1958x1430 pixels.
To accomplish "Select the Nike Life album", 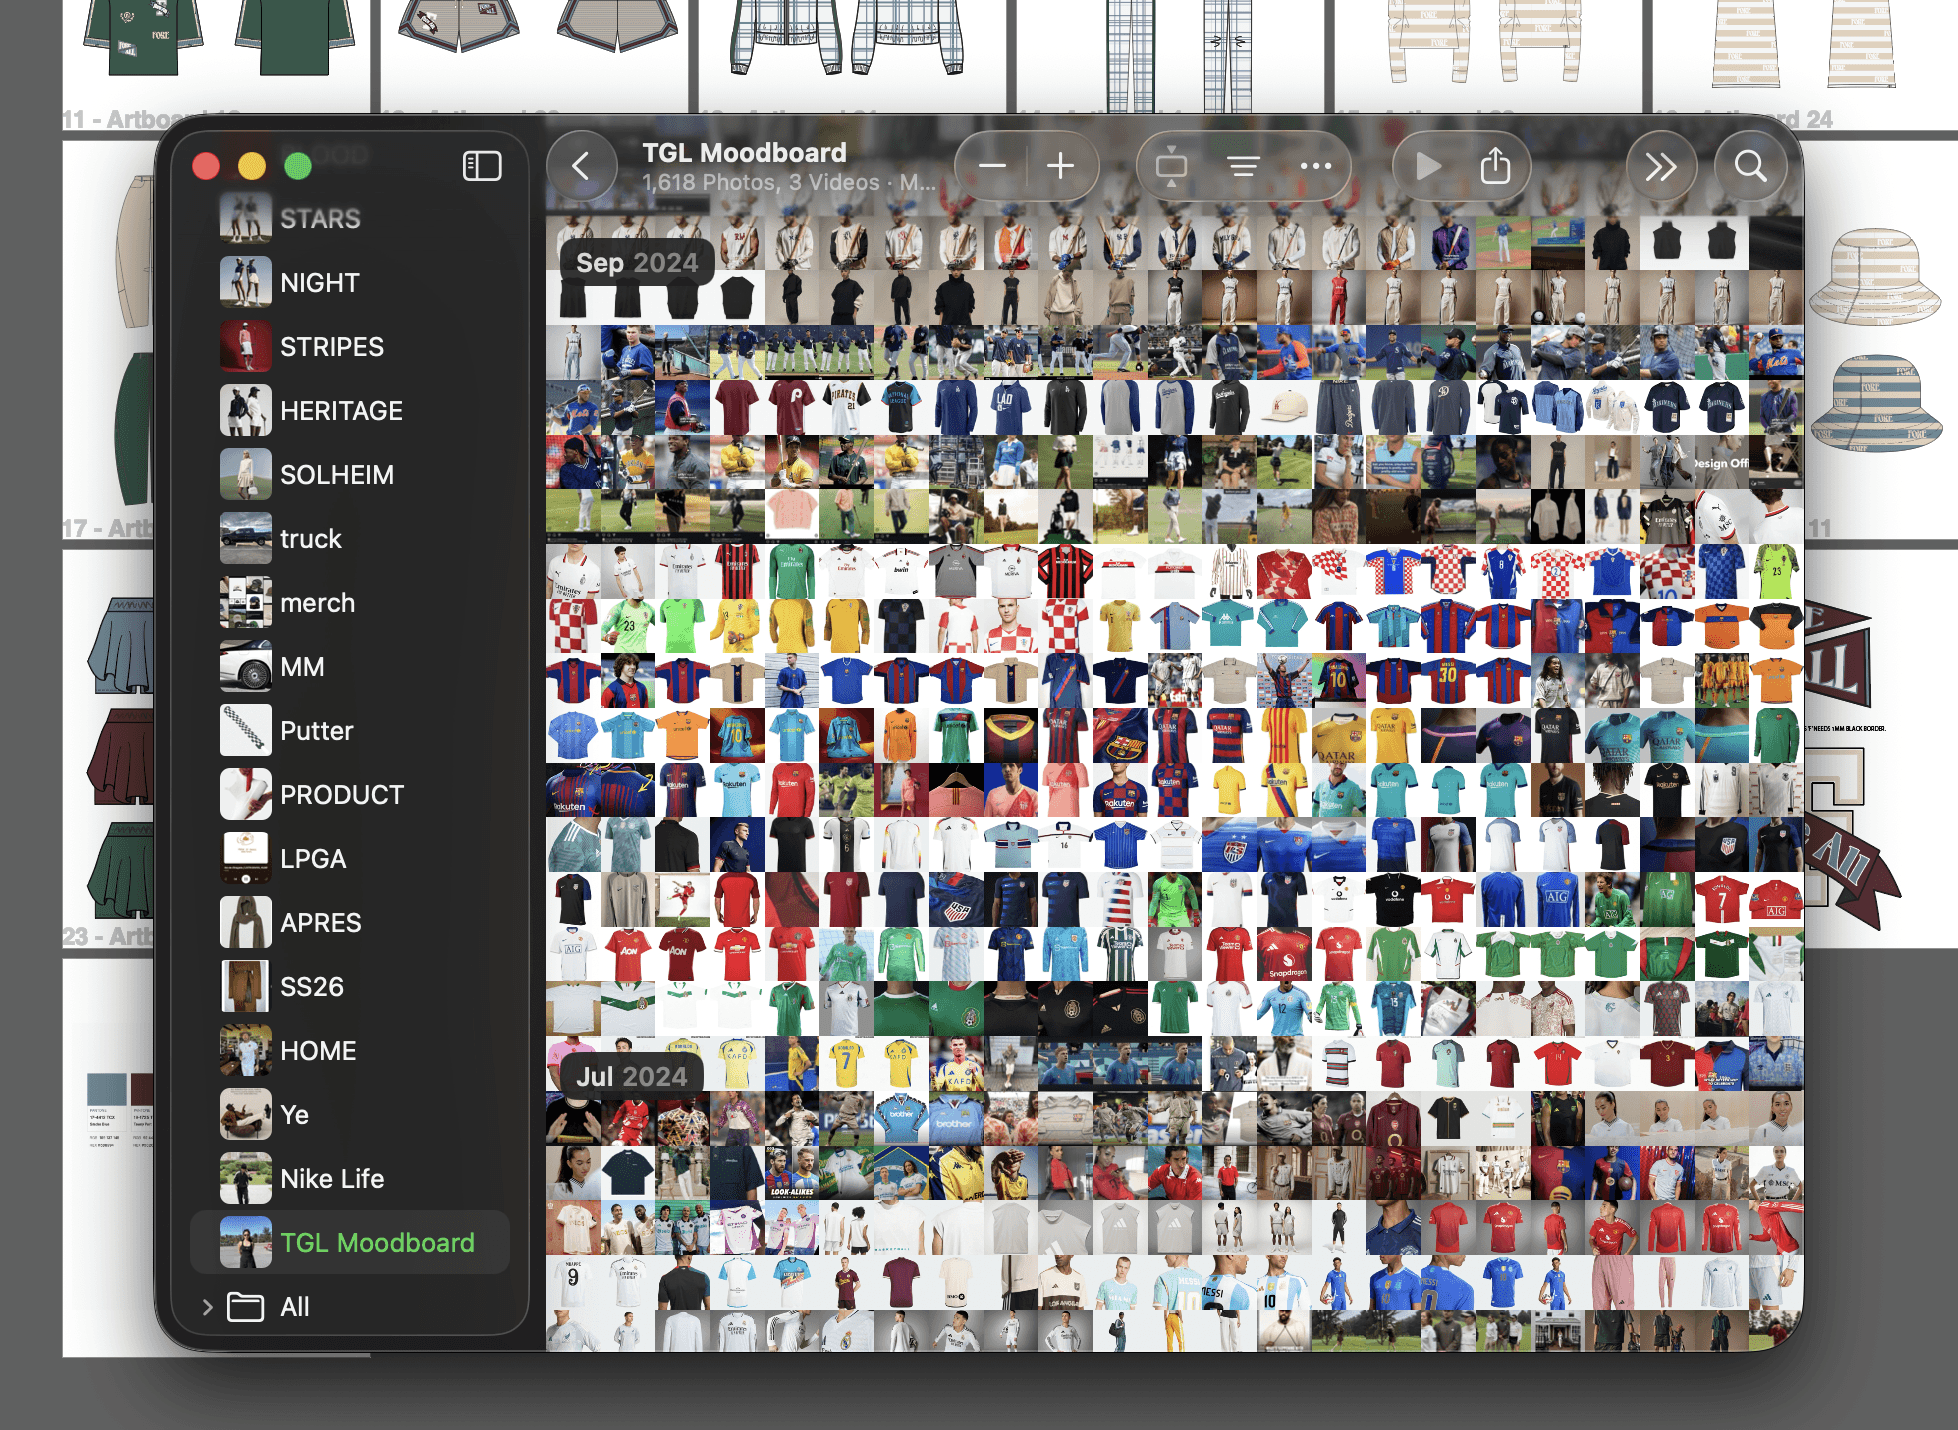I will point(331,1179).
